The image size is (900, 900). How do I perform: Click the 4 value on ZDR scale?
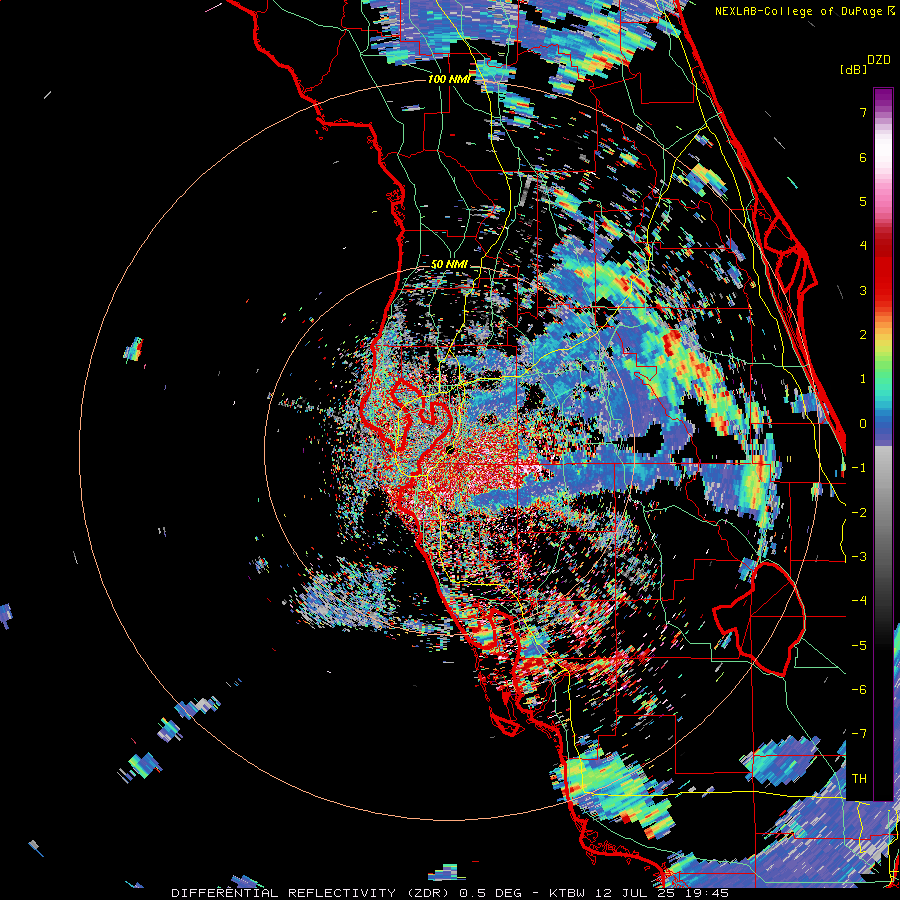863,246
